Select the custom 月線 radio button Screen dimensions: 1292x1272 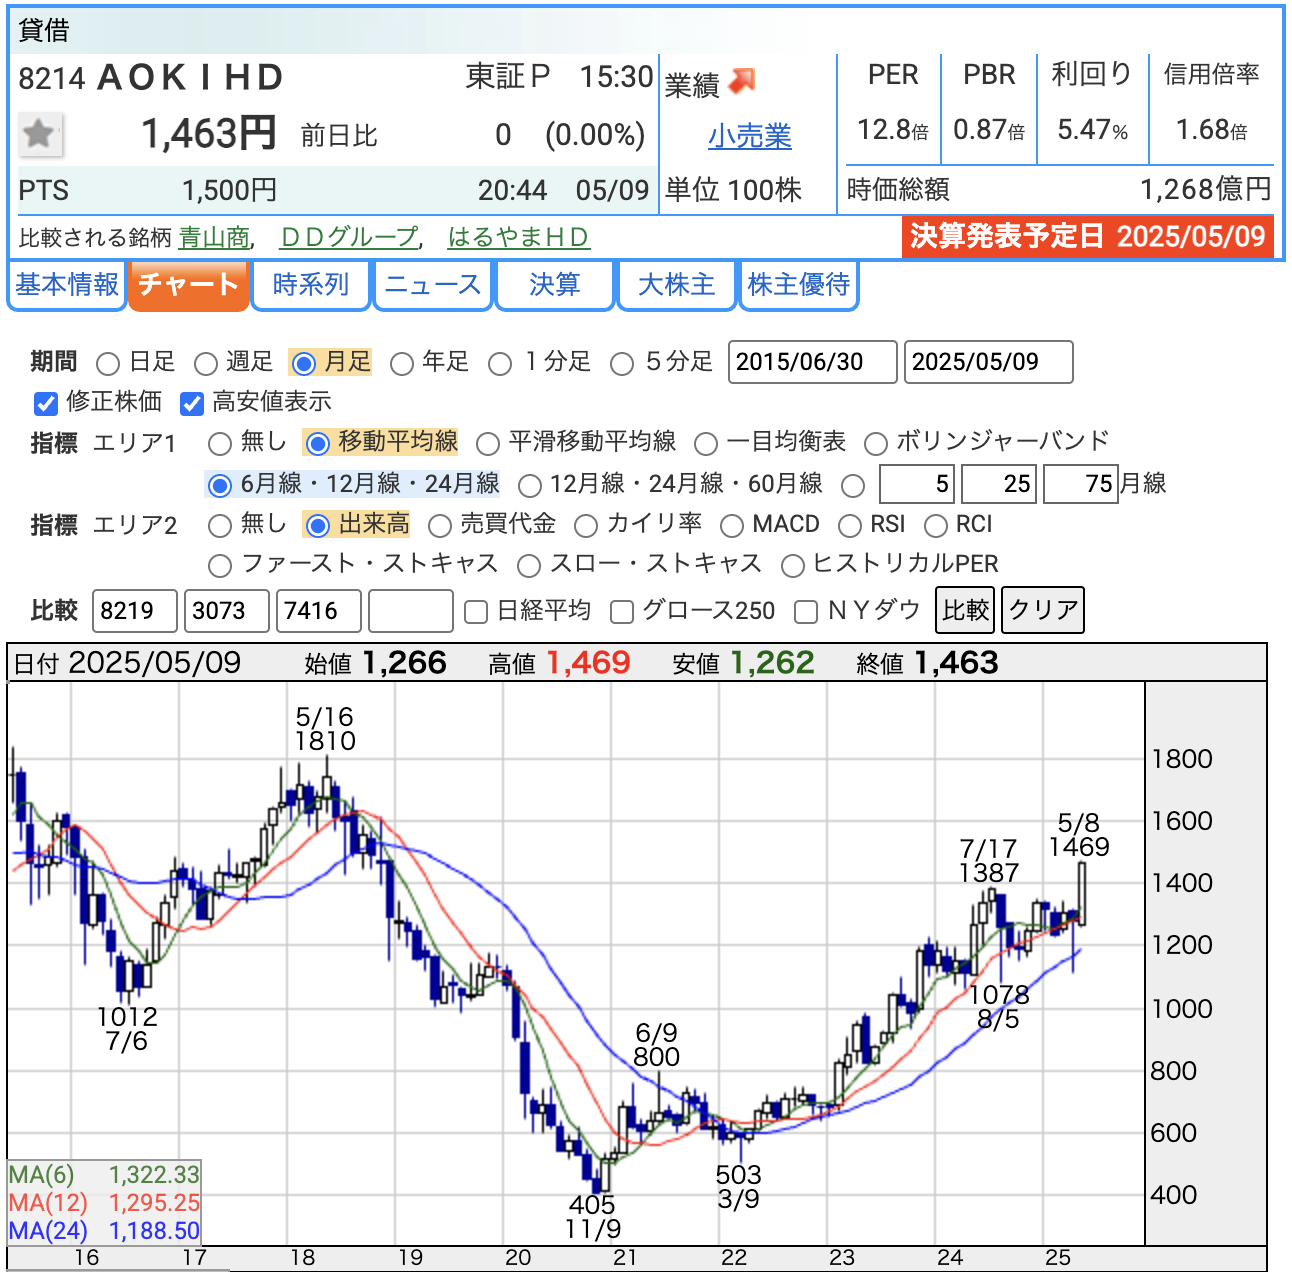(853, 486)
